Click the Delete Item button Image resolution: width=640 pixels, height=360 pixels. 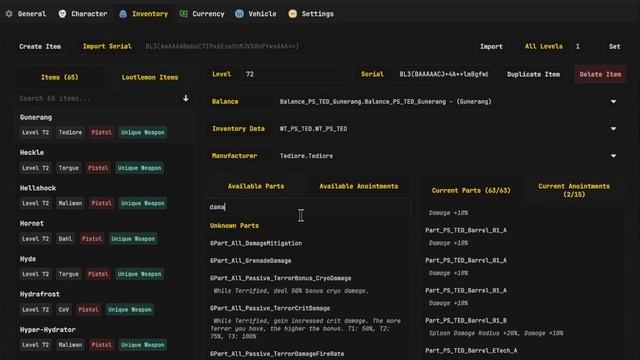(600, 74)
